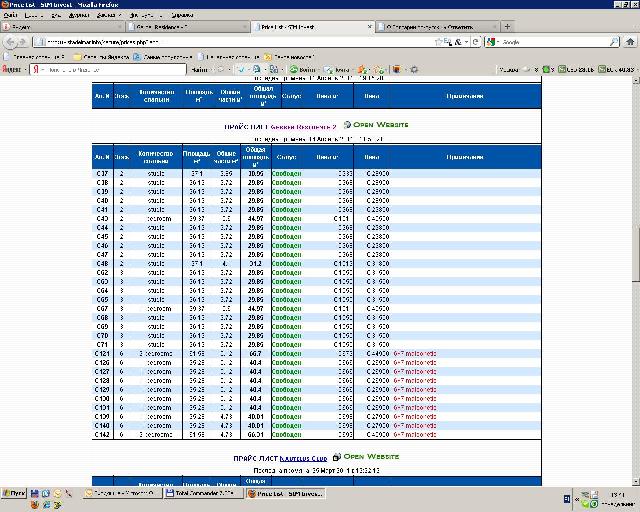This screenshot has width=640, height=512.
Task: Click total area 66.7 in row C121
Action: 256,354
